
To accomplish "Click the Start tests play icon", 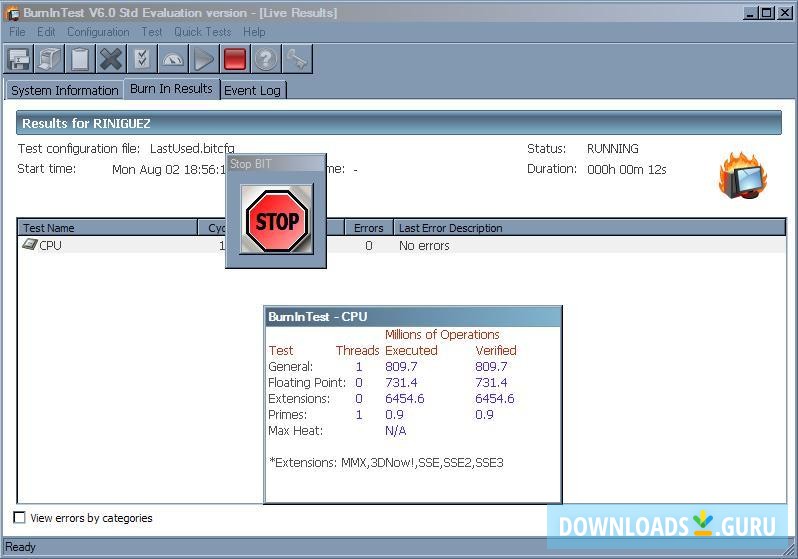I will [x=204, y=59].
